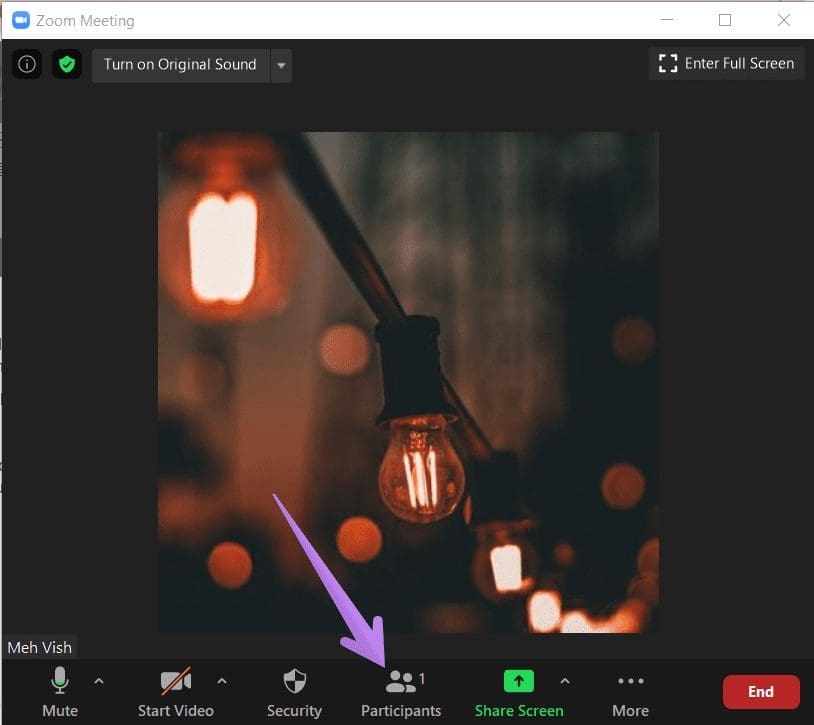Enable Original Sound
This screenshot has height=725, width=814.
coord(179,64)
